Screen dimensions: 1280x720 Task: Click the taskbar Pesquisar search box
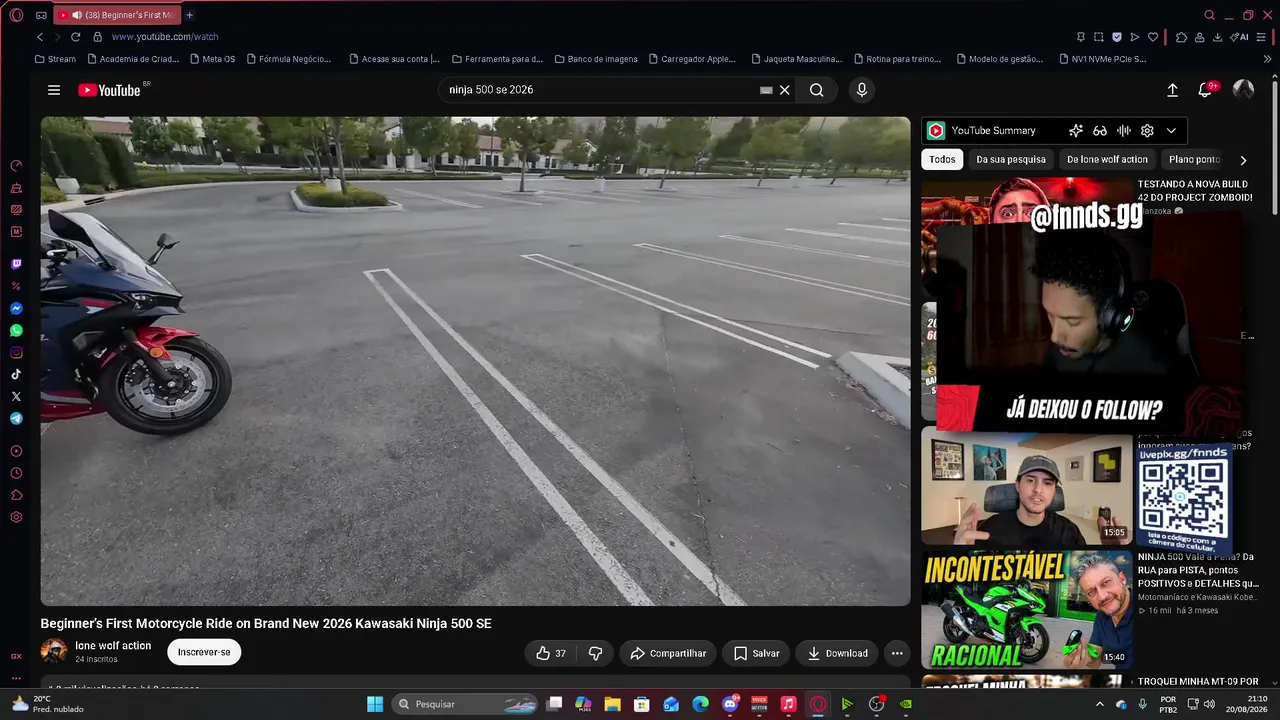coord(463,704)
